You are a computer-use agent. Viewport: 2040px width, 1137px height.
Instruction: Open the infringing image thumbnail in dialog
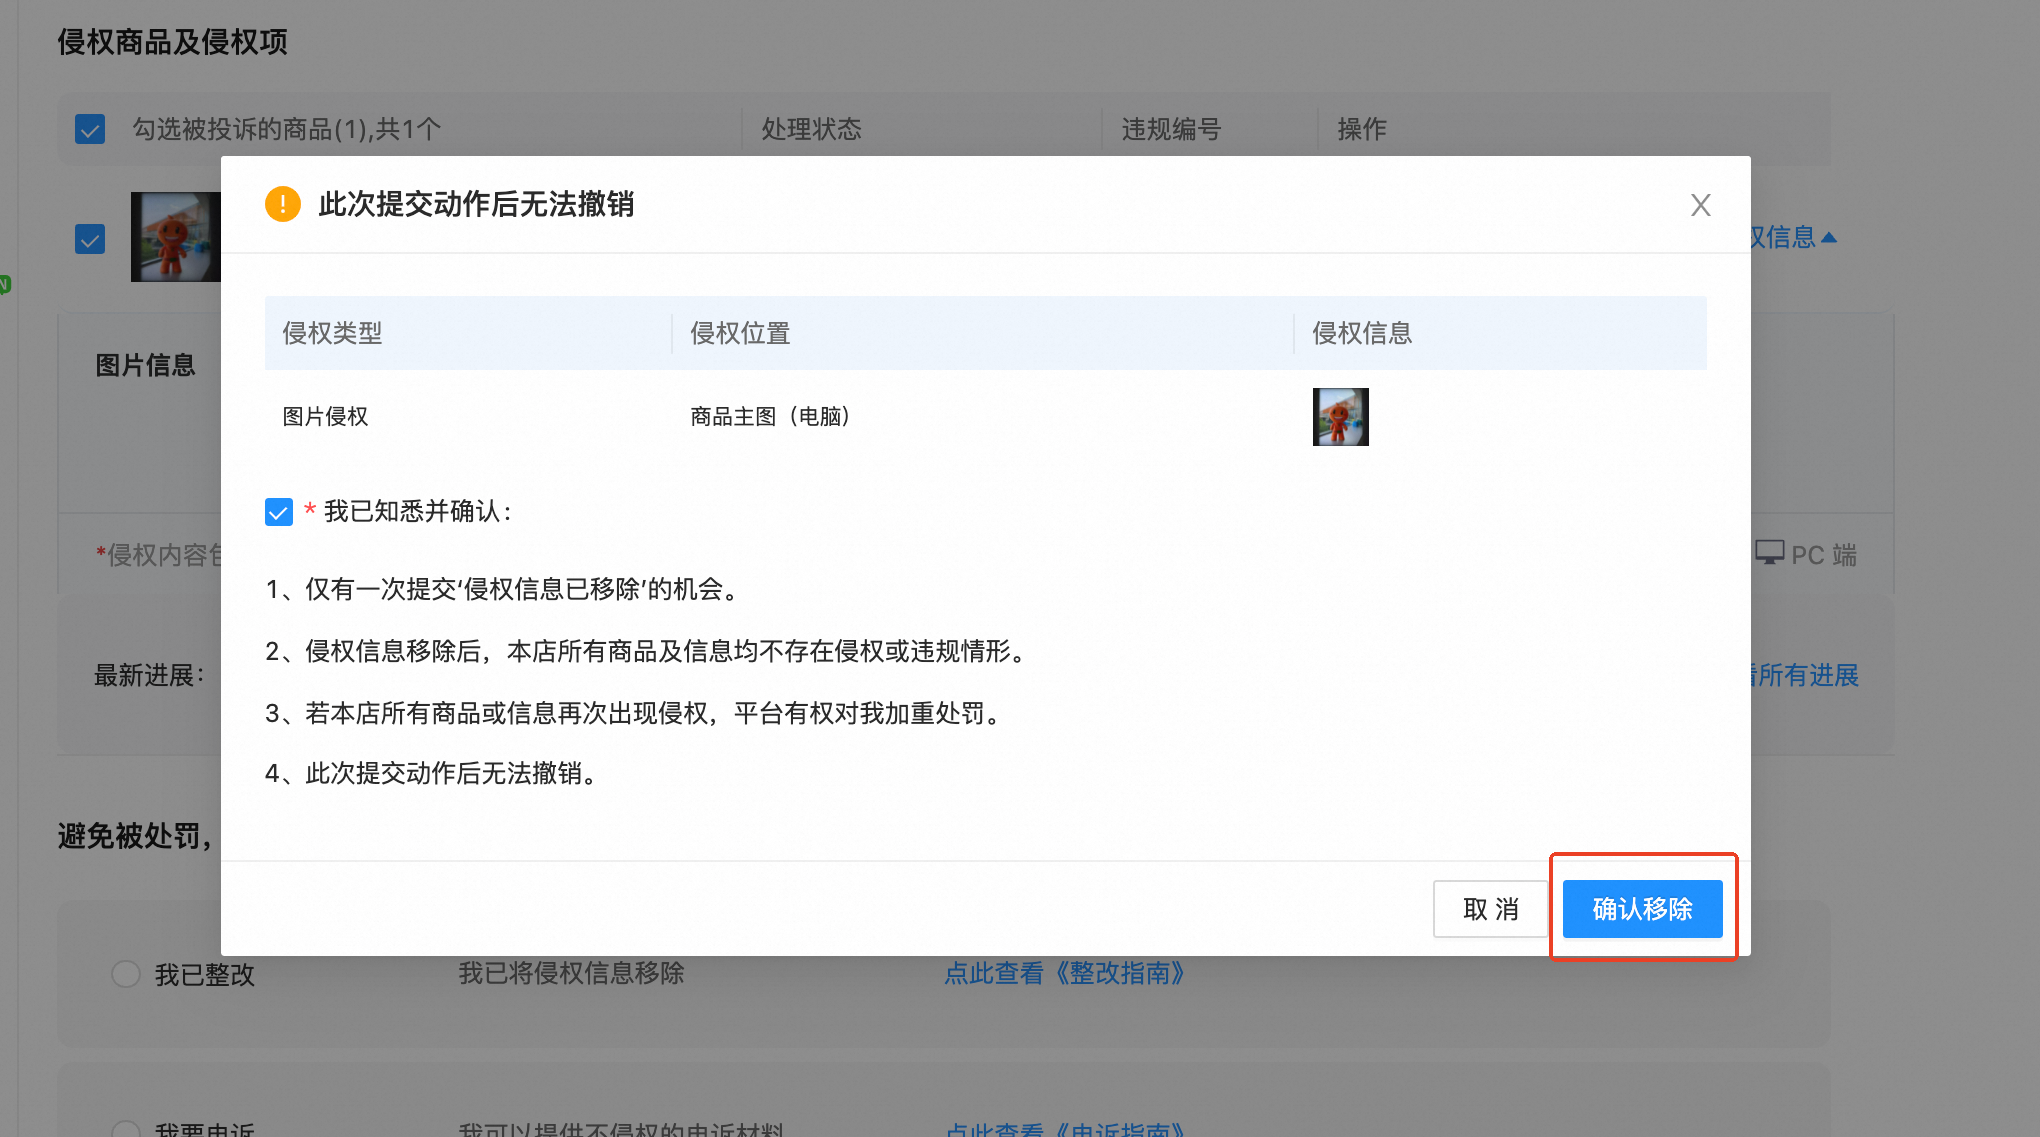tap(1340, 416)
